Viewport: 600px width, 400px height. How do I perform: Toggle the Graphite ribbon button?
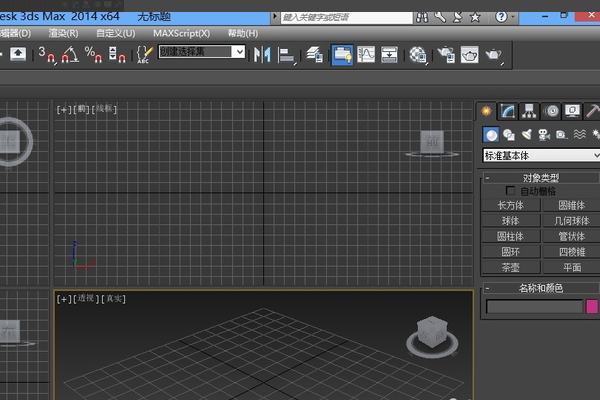[342, 55]
